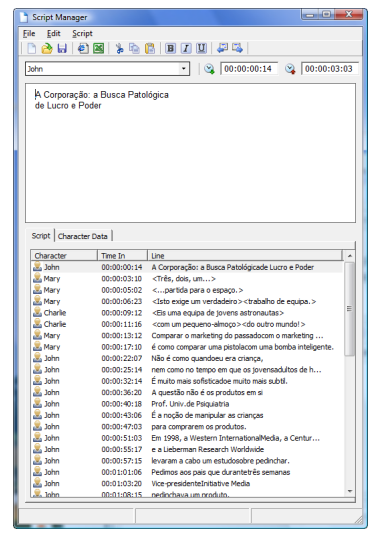The width and height of the screenshot is (377, 537).
Task: Sort by the Time In column header
Action: click(123, 256)
